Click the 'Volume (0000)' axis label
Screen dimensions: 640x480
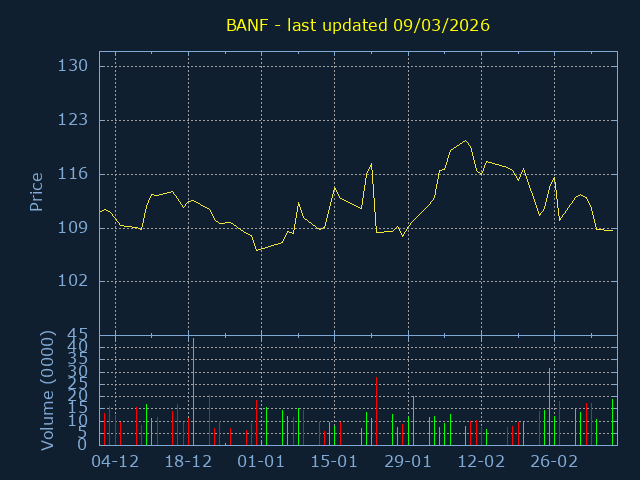pos(47,391)
